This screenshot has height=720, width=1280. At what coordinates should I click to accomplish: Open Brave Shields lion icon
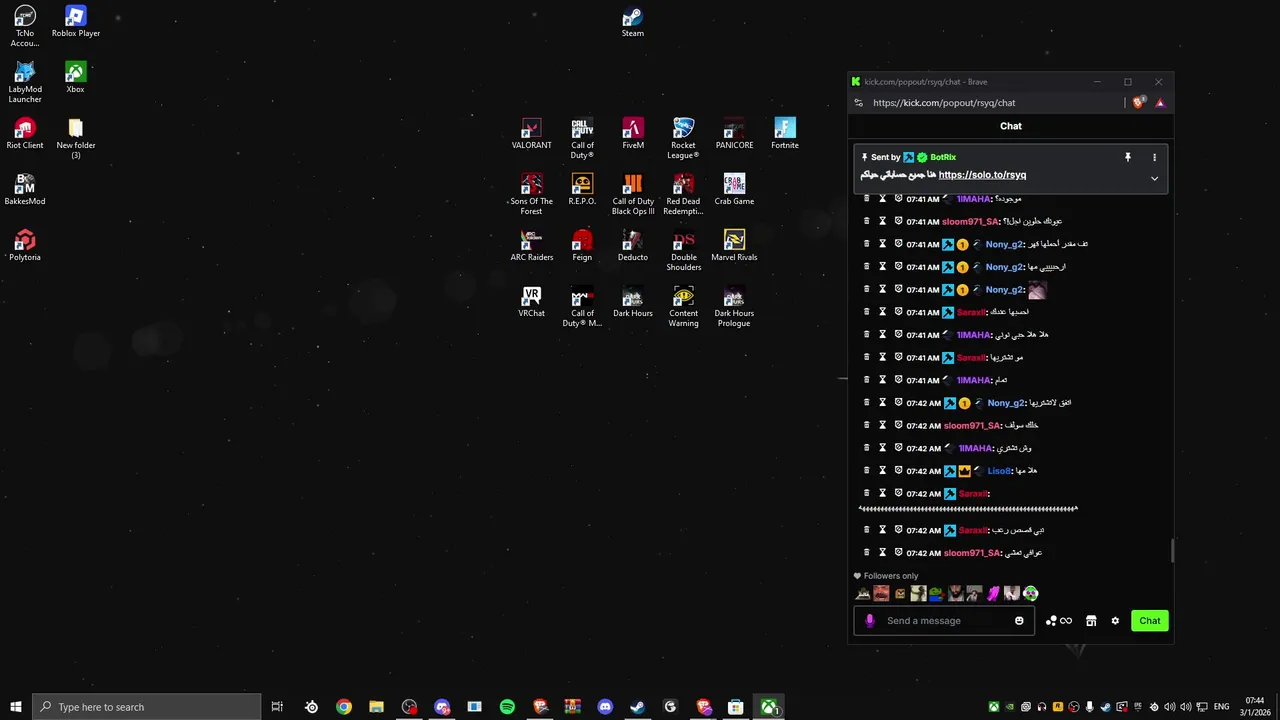point(1139,102)
